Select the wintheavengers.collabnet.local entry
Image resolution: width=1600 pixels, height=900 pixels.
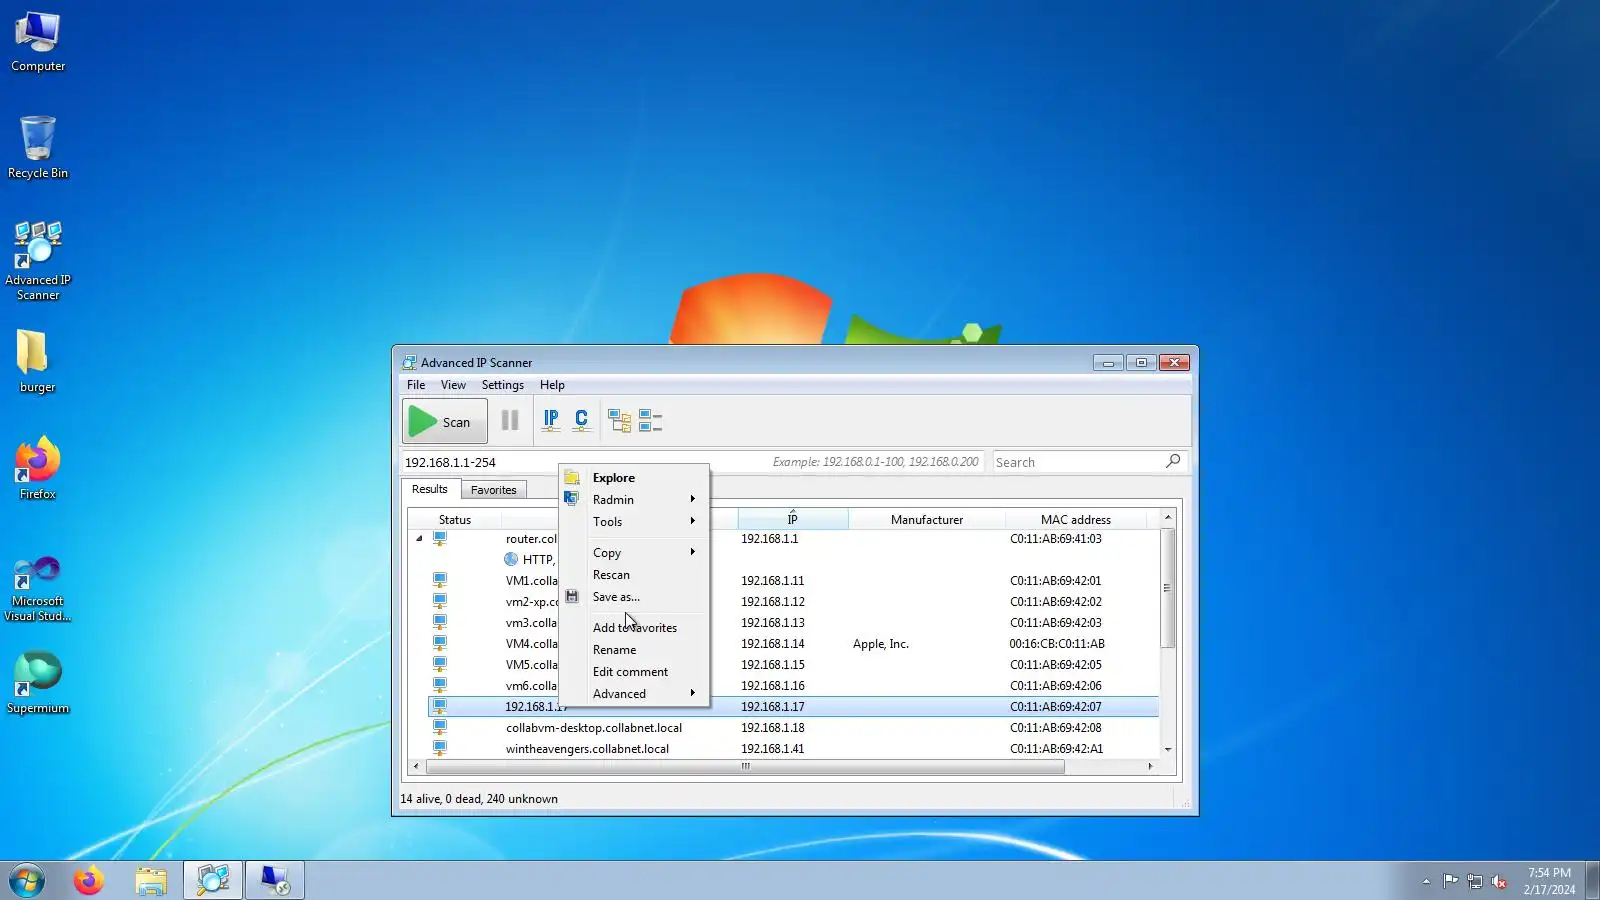point(587,749)
